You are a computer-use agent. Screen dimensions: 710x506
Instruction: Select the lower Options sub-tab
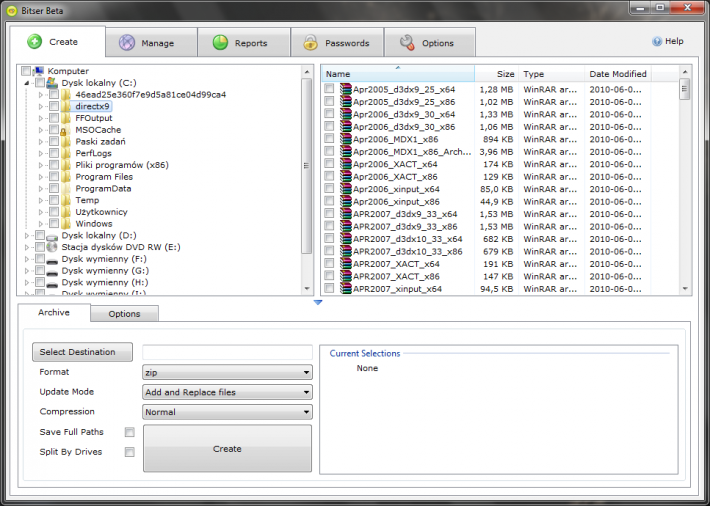[125, 314]
